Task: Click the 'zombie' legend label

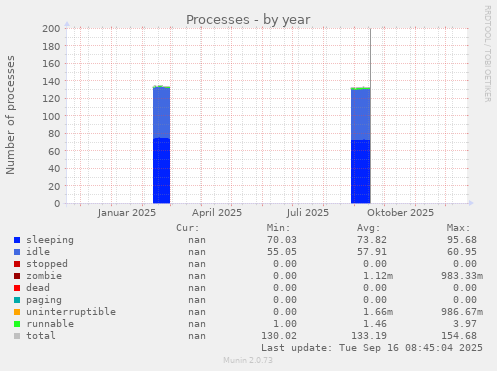Action: [x=44, y=276]
